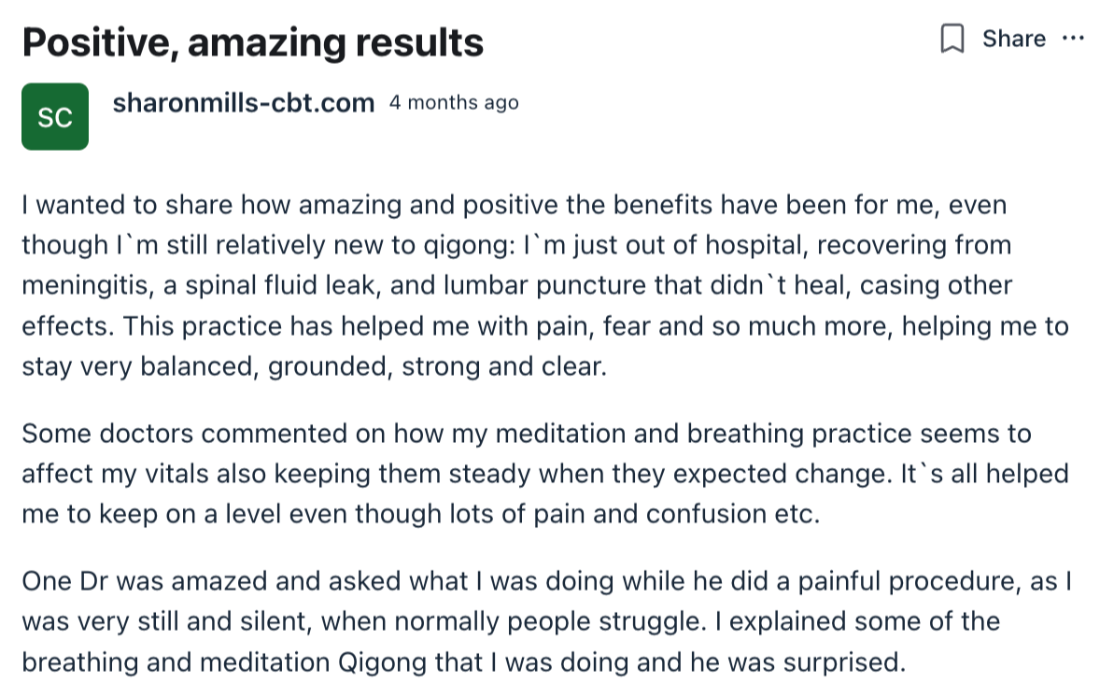Open the "Positive, amazing results" review title

point(253,43)
